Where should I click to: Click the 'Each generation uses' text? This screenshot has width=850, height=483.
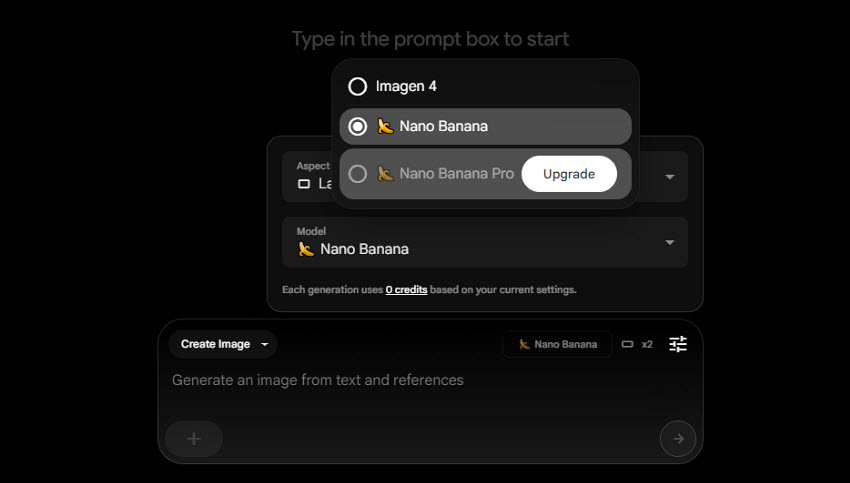pyautogui.click(x=332, y=289)
